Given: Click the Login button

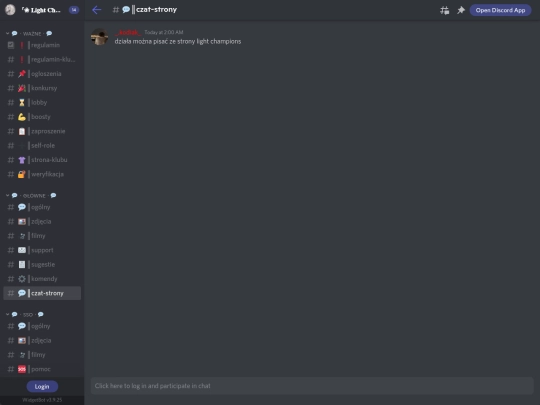Looking at the screenshot, I should tap(42, 386).
